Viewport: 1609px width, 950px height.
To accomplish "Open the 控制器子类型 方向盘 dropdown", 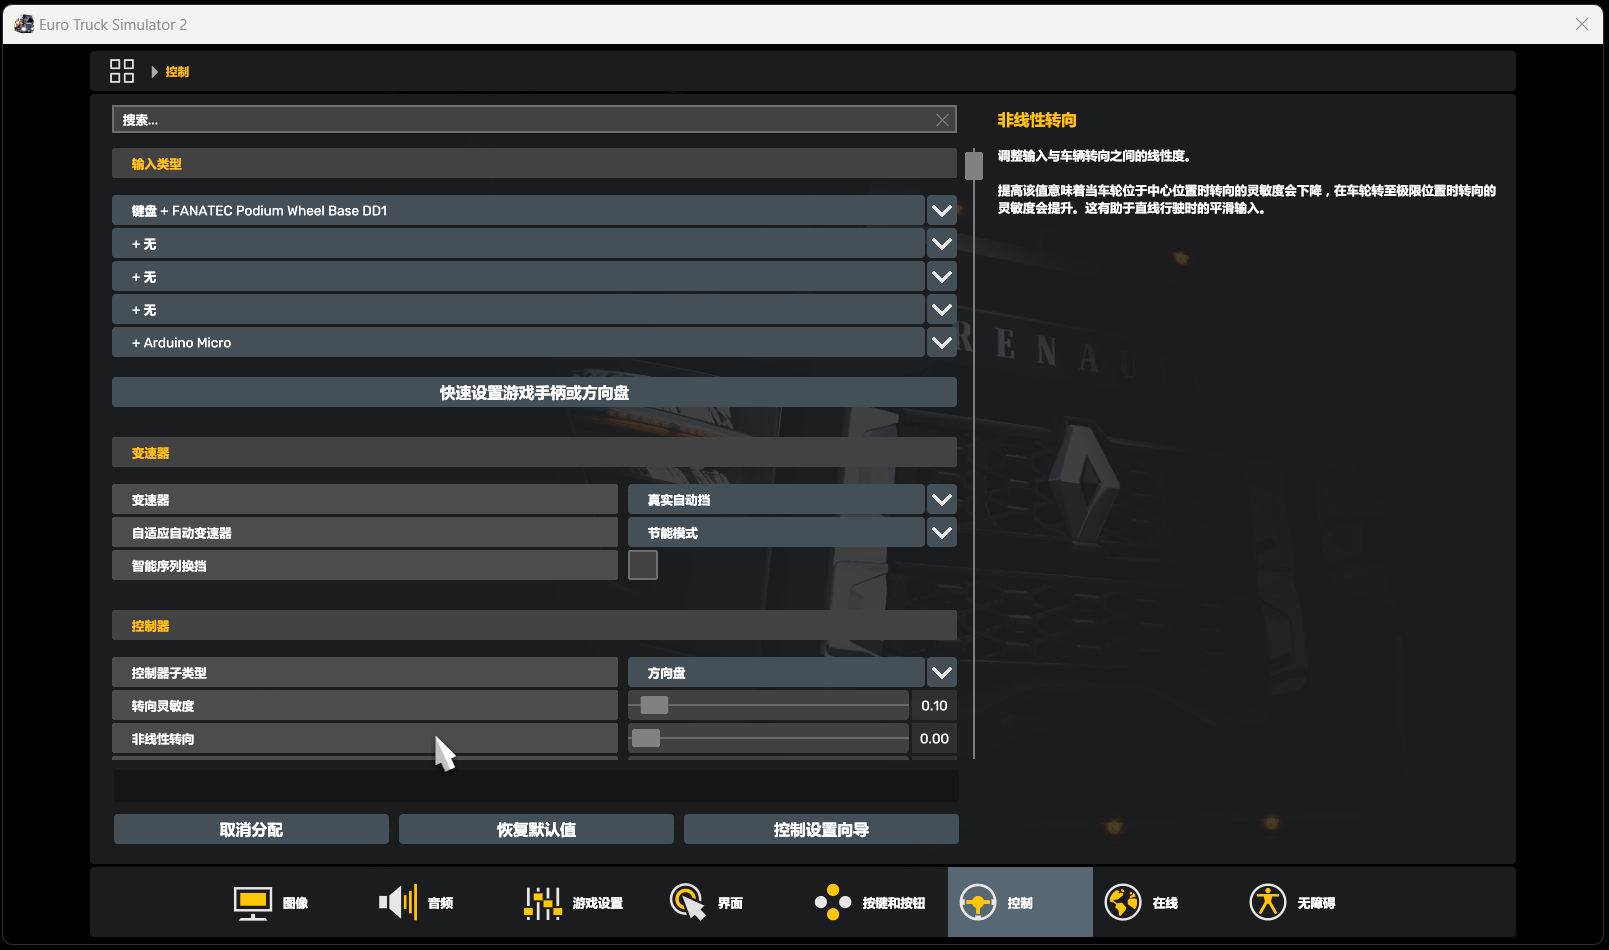I will (x=941, y=673).
